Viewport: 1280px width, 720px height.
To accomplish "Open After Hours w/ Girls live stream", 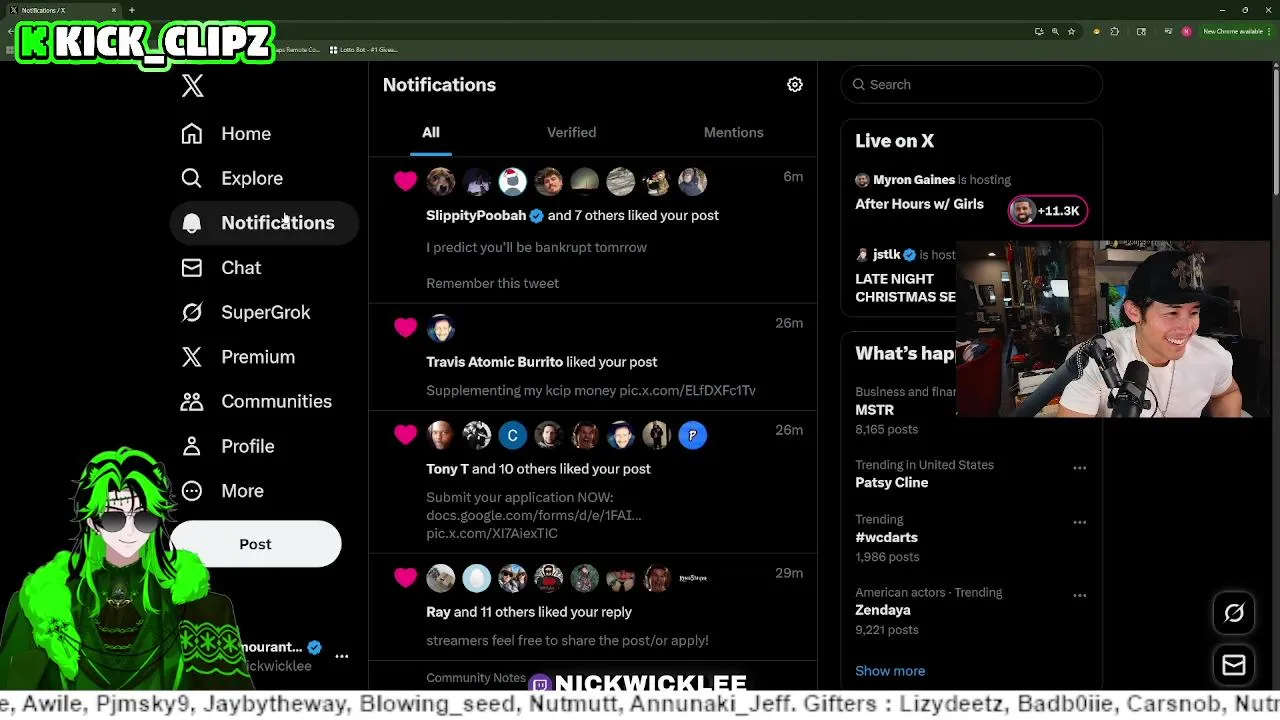I will pyautogui.click(x=919, y=204).
